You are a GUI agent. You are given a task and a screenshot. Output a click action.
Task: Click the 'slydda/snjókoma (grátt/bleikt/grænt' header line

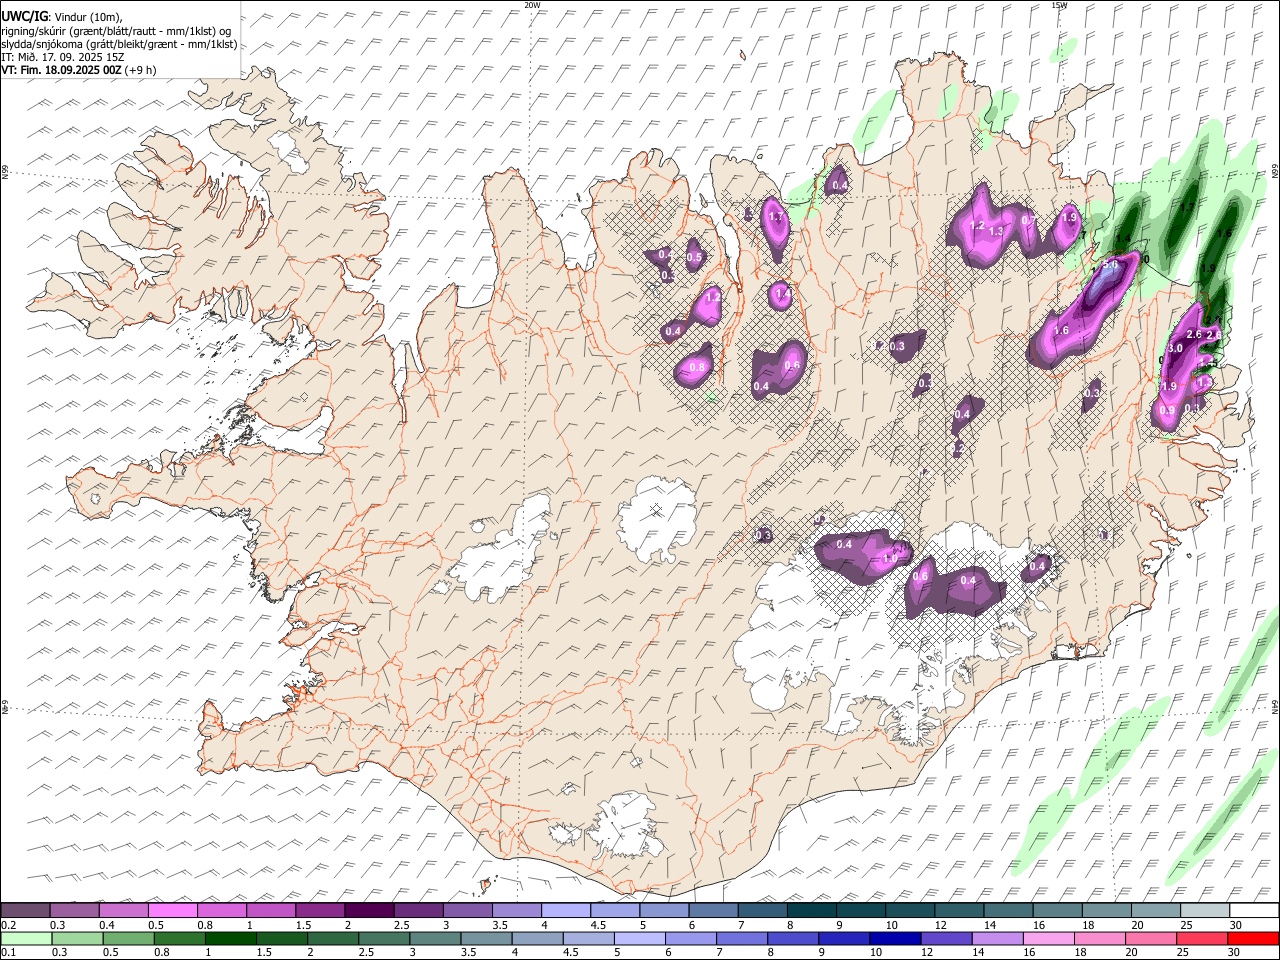(119, 44)
